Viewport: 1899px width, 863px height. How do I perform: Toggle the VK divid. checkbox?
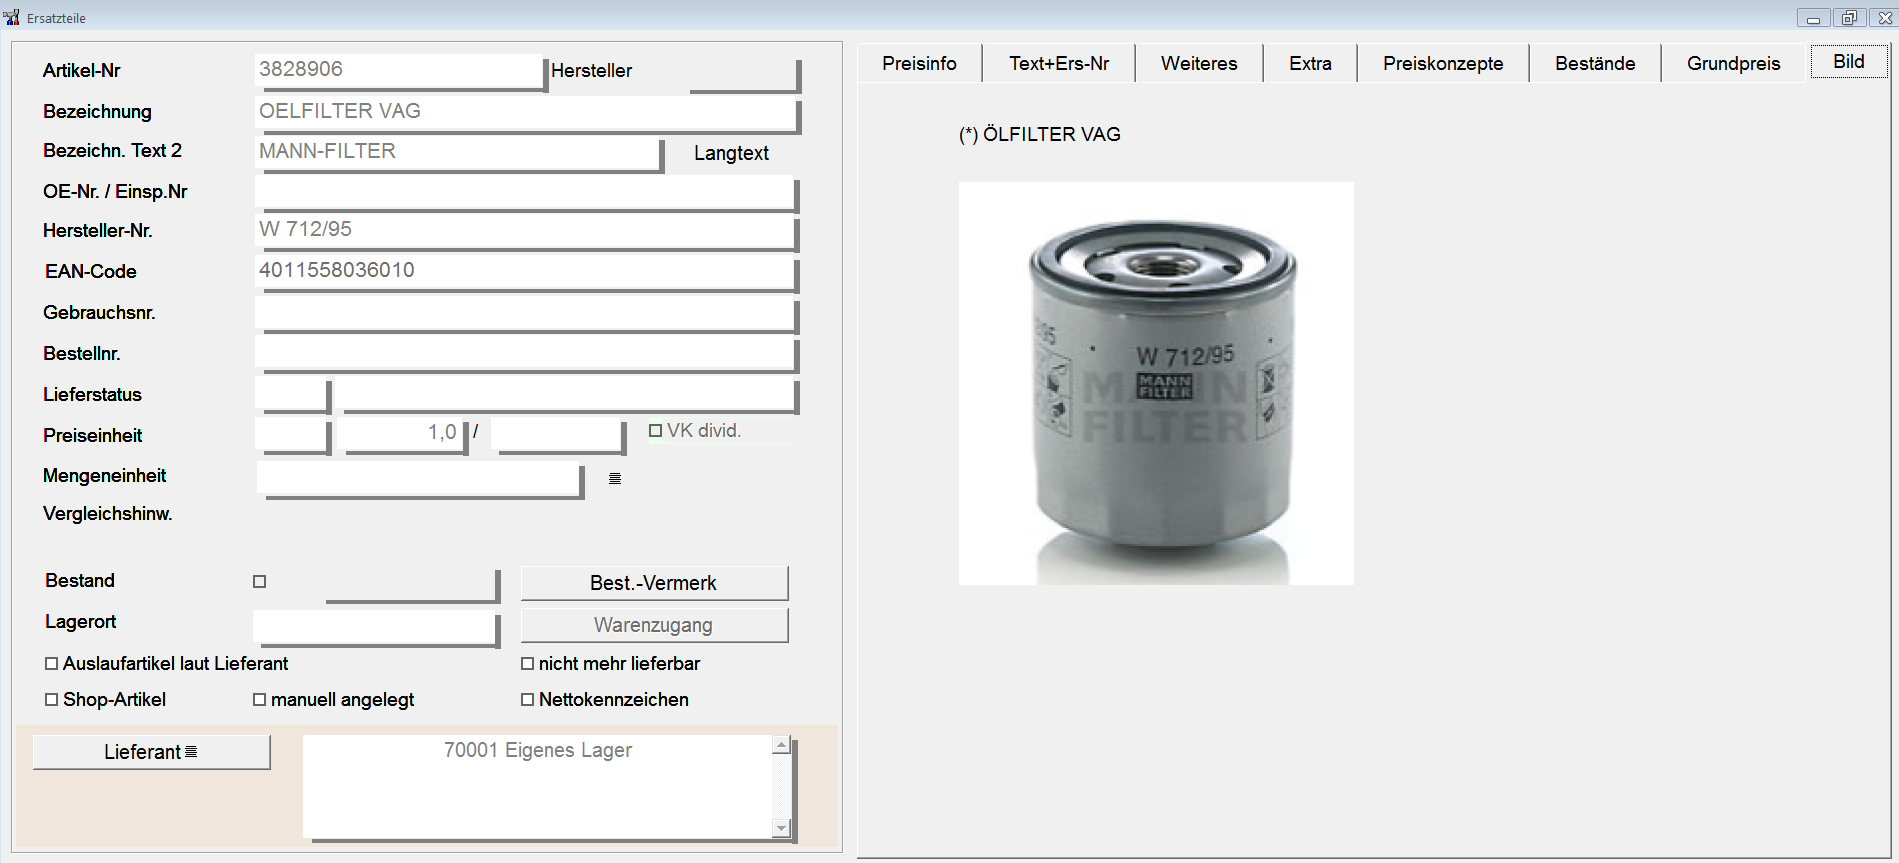point(655,431)
